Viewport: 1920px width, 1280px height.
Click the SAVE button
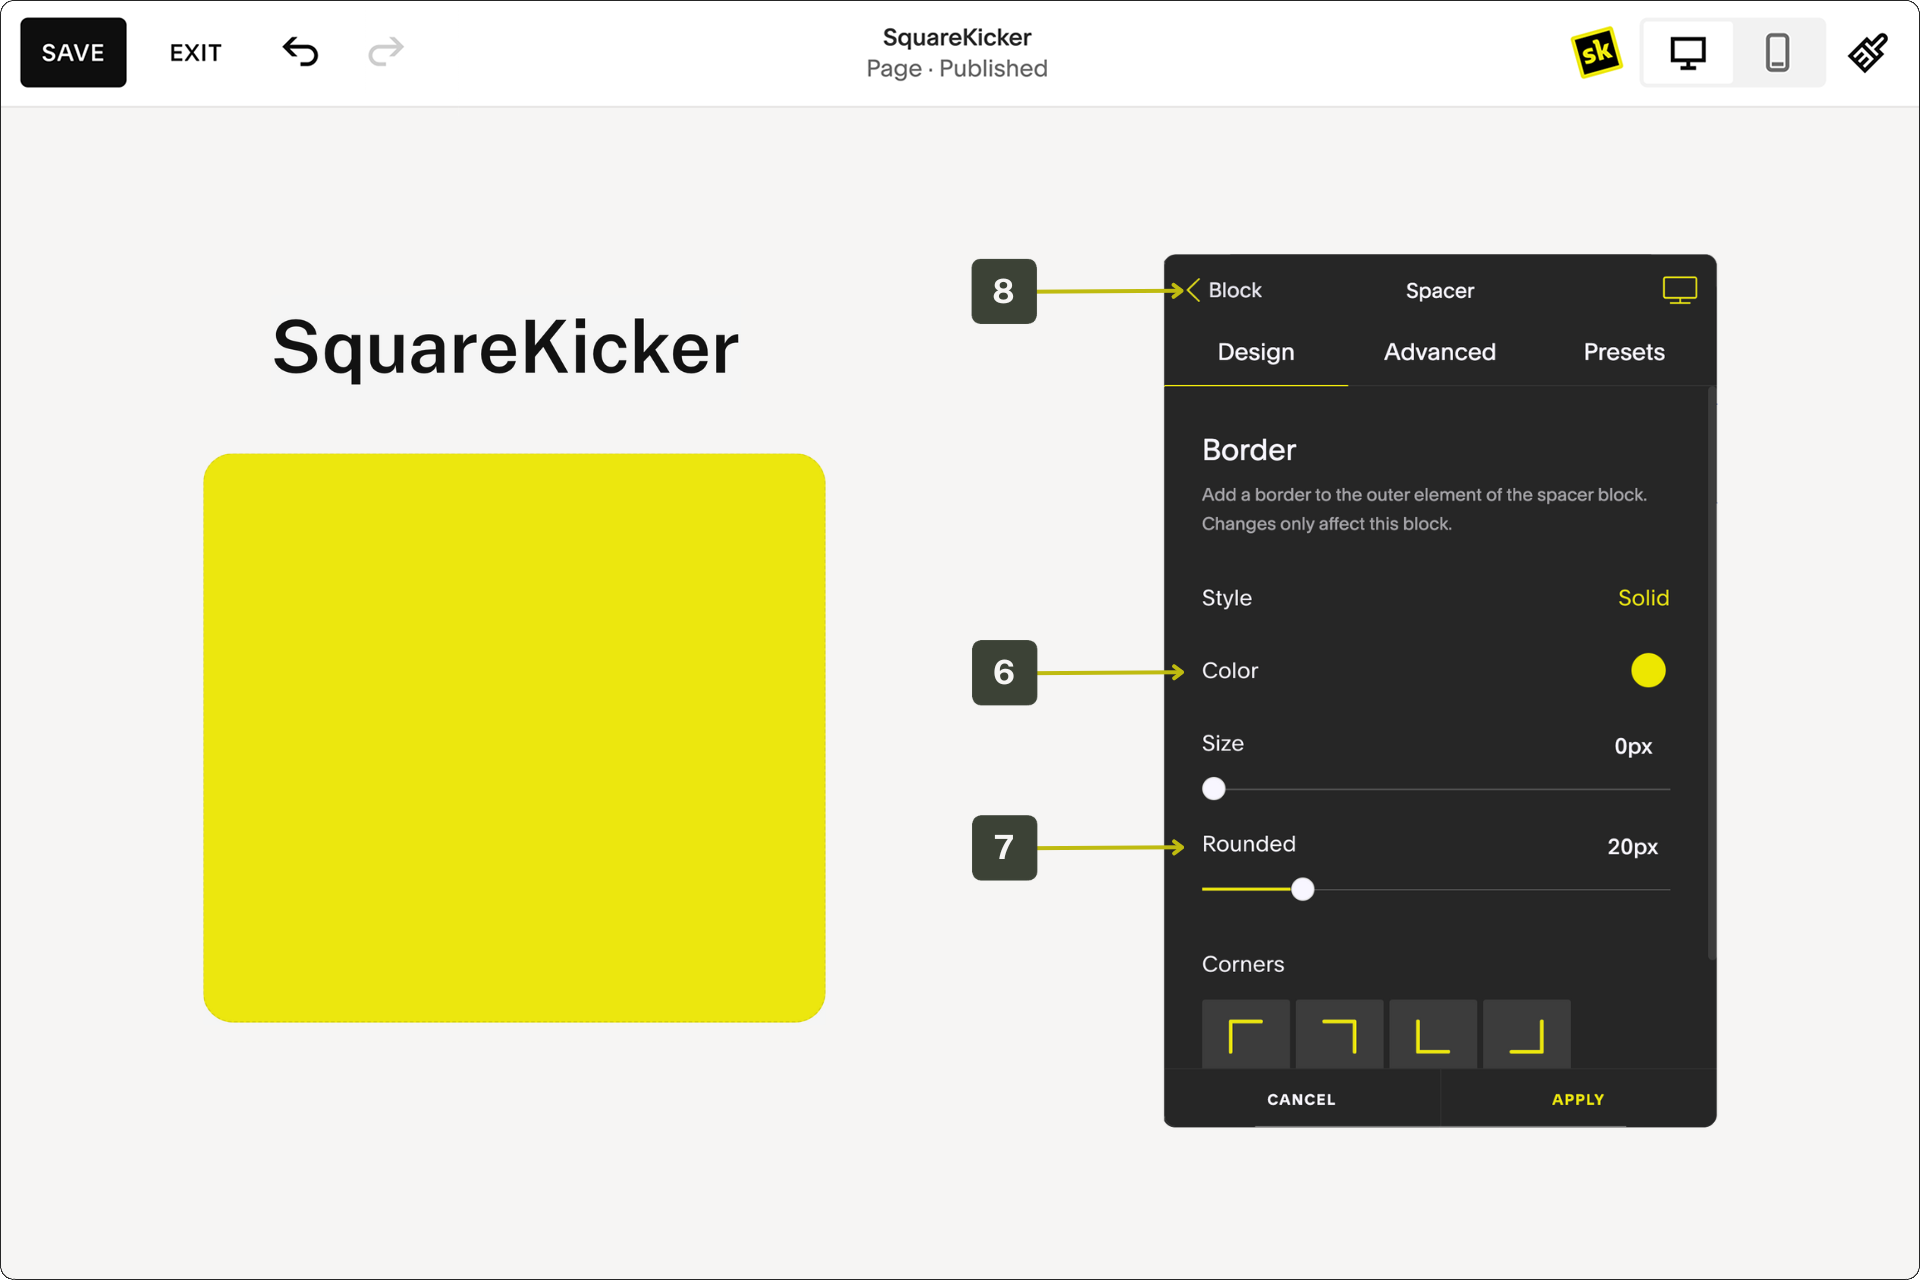point(73,52)
